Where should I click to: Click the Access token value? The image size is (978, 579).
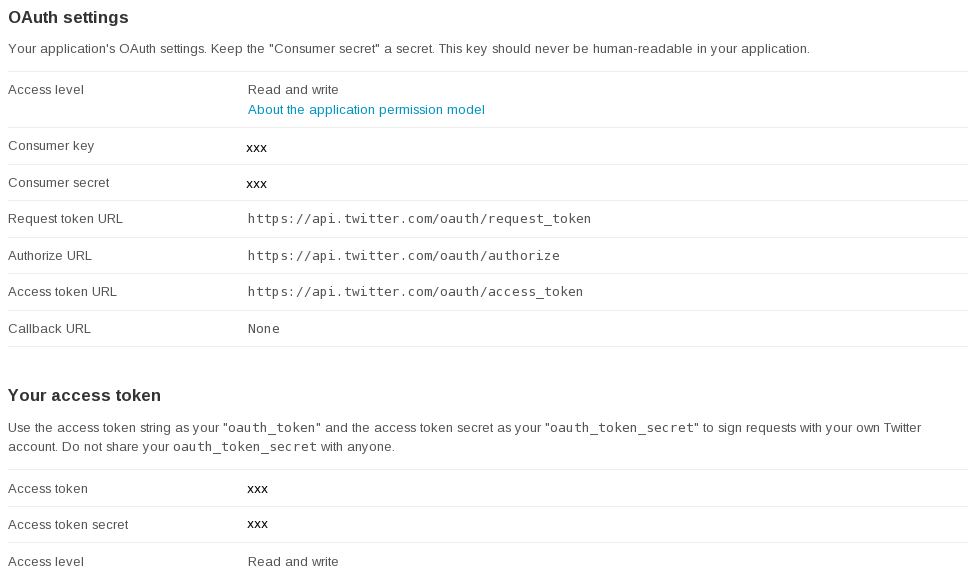tap(257, 489)
